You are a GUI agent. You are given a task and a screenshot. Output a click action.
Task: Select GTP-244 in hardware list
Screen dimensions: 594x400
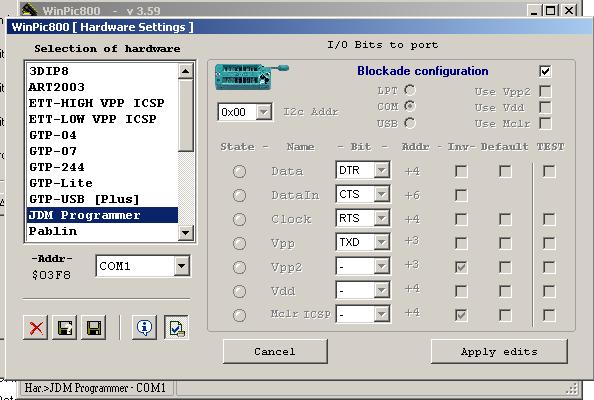coord(102,167)
